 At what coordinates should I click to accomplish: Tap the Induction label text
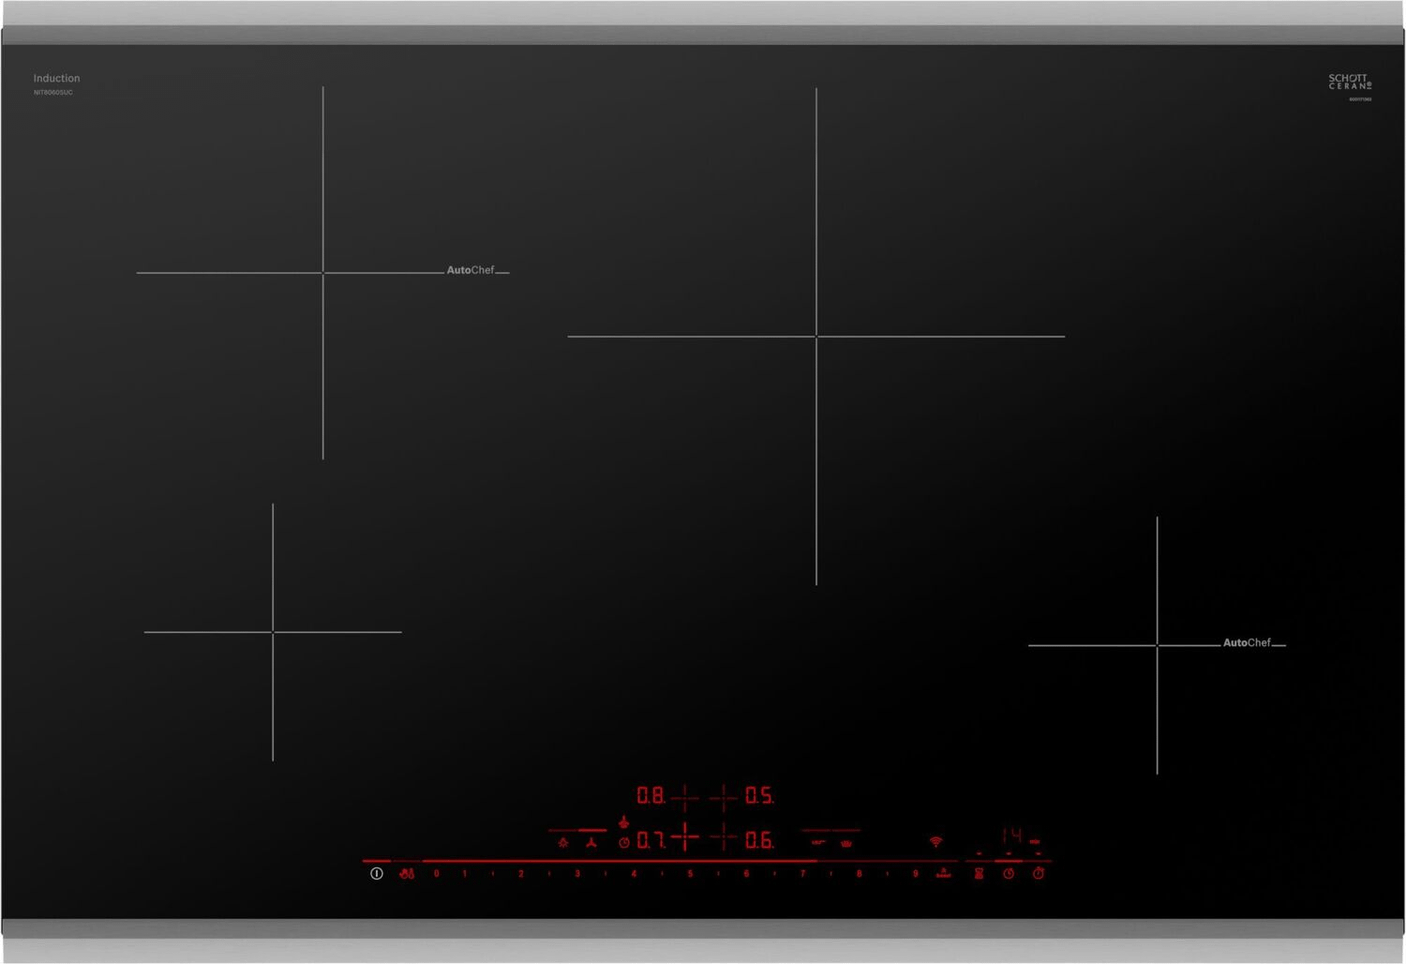click(56, 78)
